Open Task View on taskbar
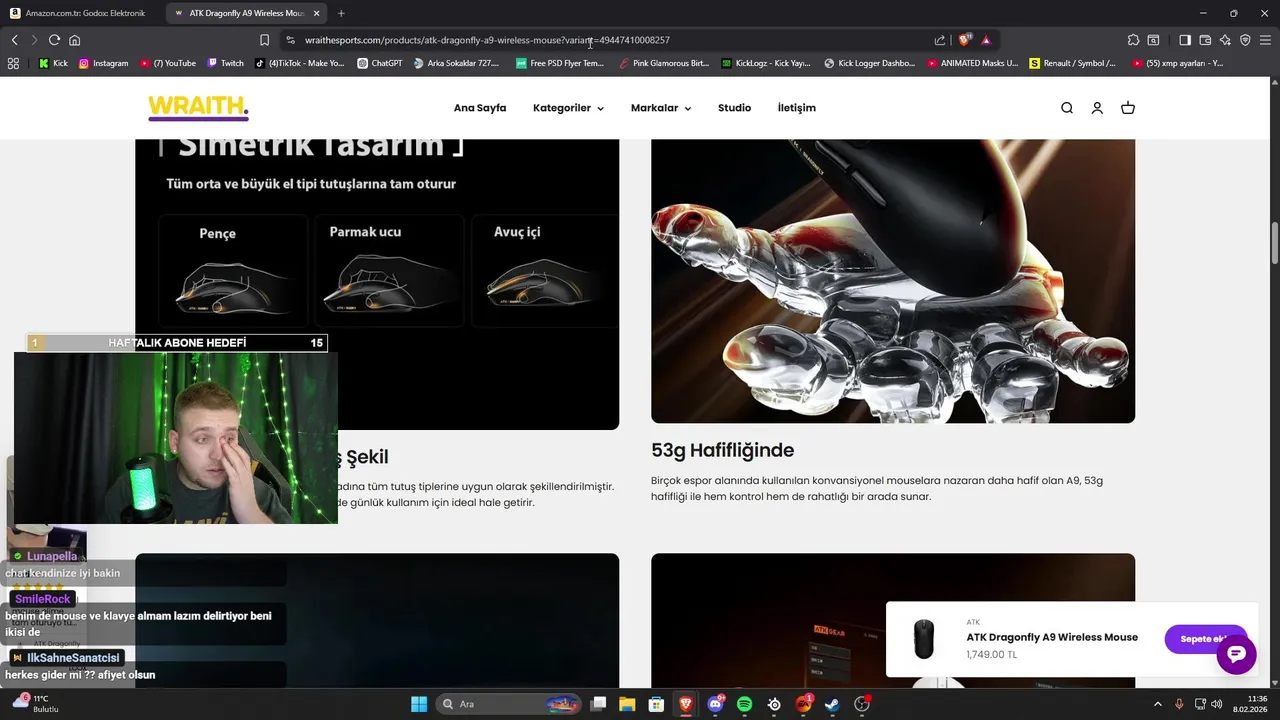 coord(598,704)
